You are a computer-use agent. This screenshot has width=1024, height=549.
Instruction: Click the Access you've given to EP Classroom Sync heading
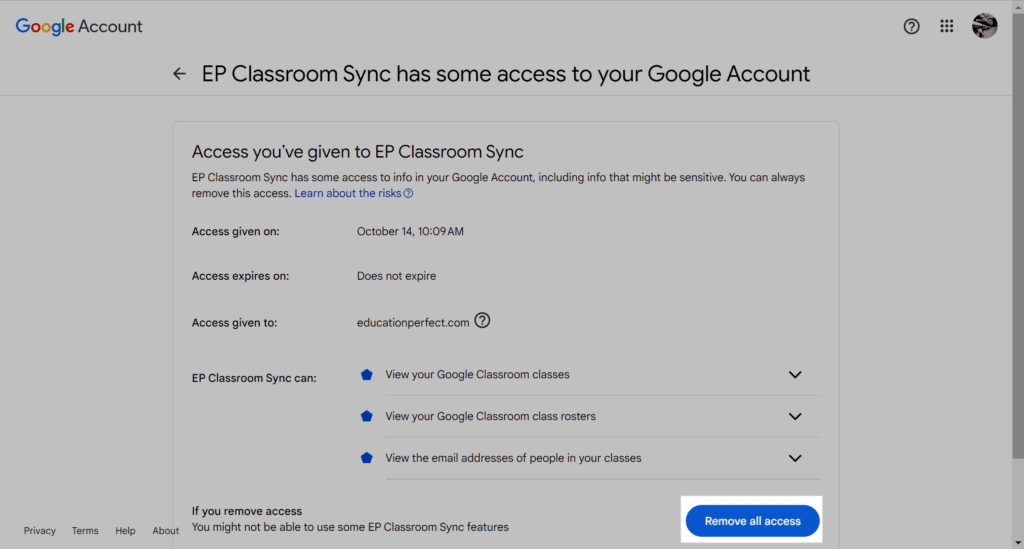coord(358,151)
